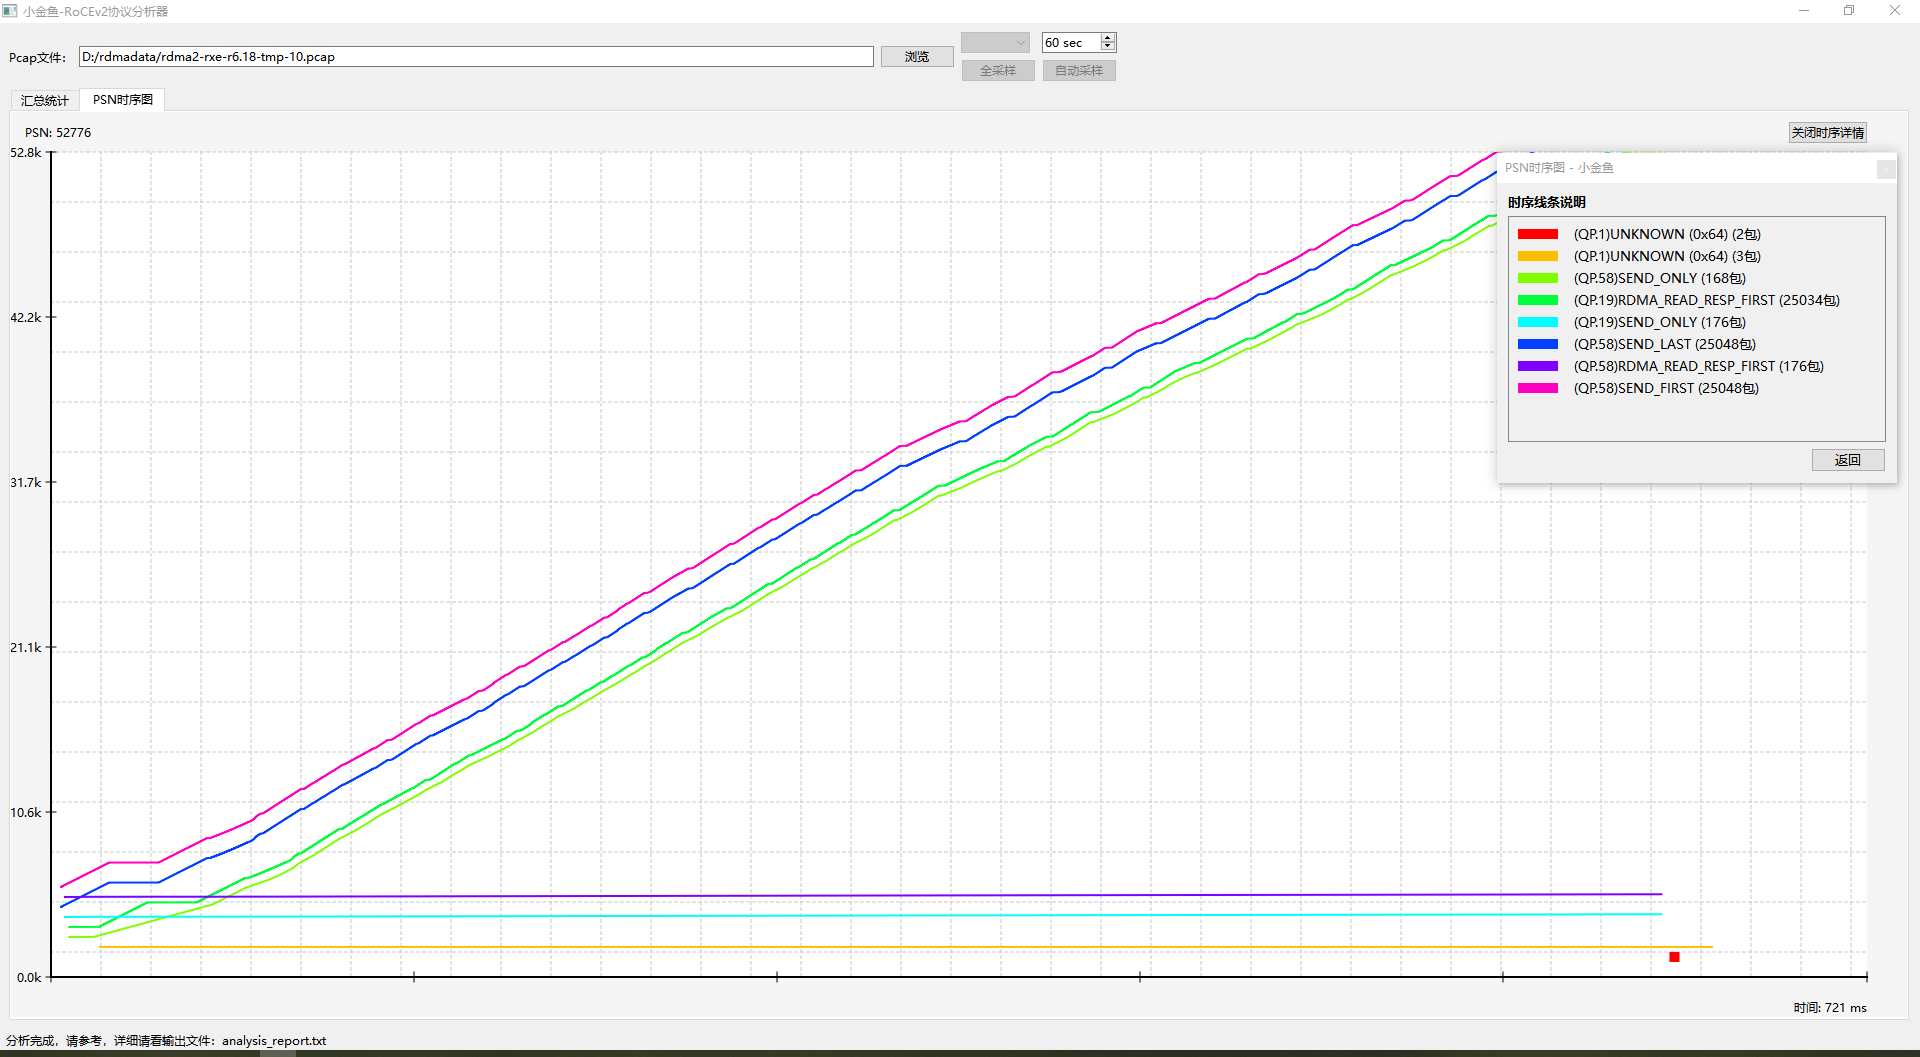Click the (QP.19)RDMA_READ_RESP_FIRST legend entry text
This screenshot has height=1057, width=1920.
click(1706, 300)
